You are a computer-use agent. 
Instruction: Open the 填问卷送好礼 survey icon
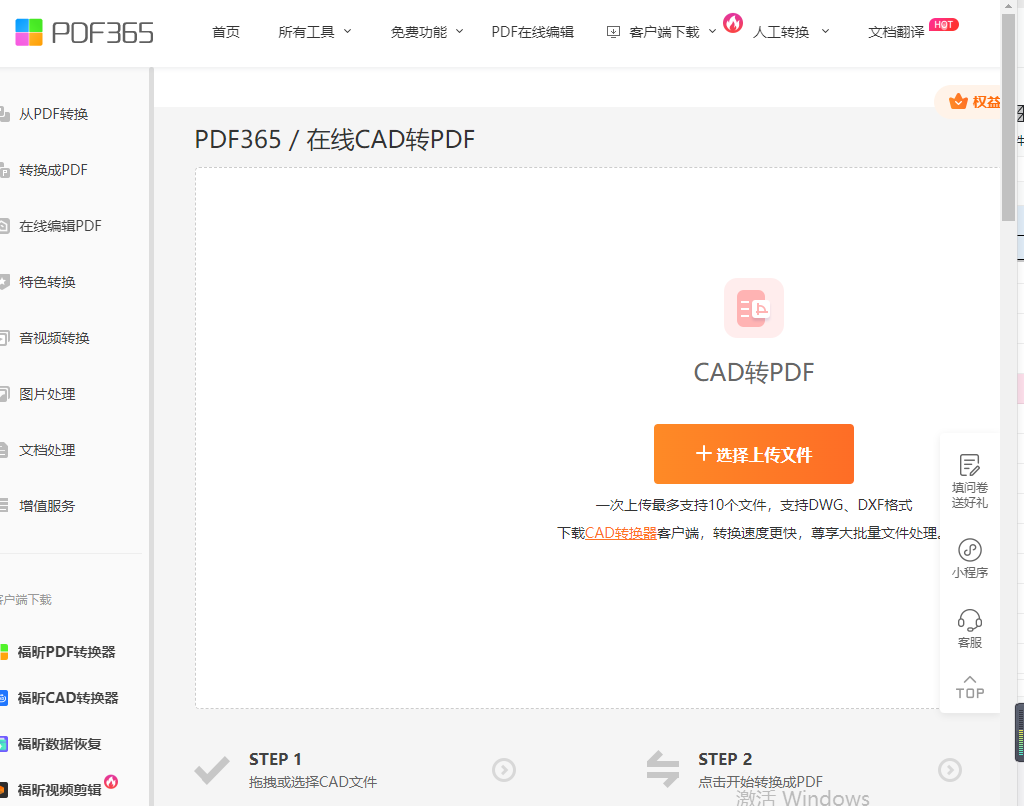970,465
